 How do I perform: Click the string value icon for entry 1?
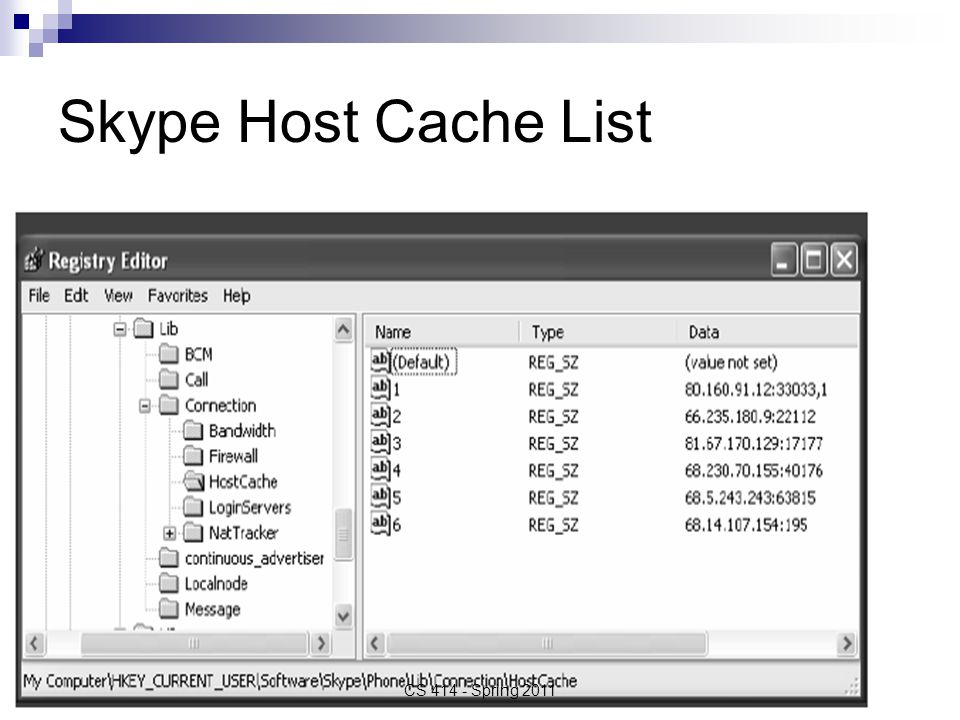click(380, 388)
